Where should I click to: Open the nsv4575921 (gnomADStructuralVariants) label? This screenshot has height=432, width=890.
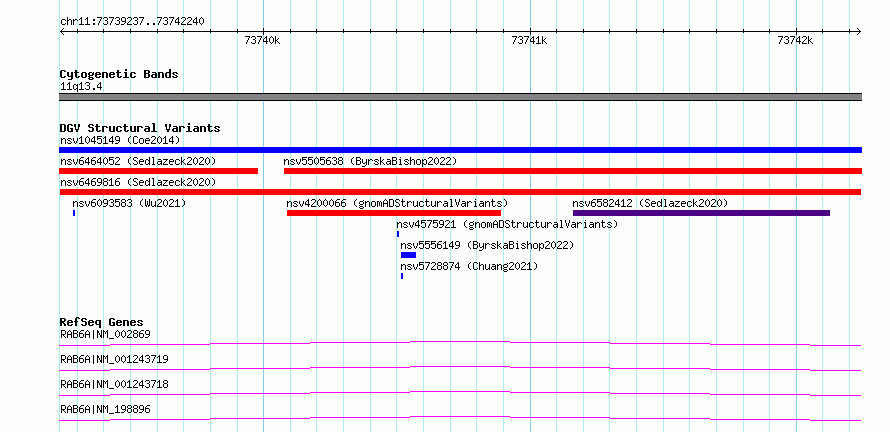click(507, 224)
